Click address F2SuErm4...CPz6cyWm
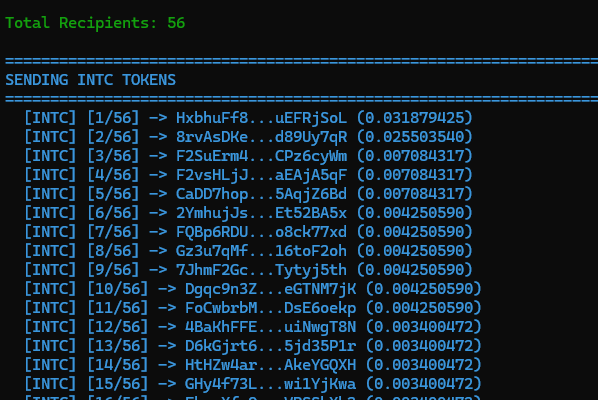The image size is (598, 400). tap(261, 156)
